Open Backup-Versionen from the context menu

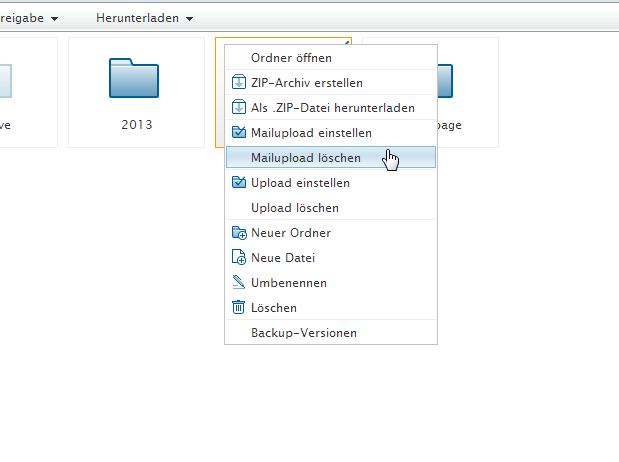[304, 333]
